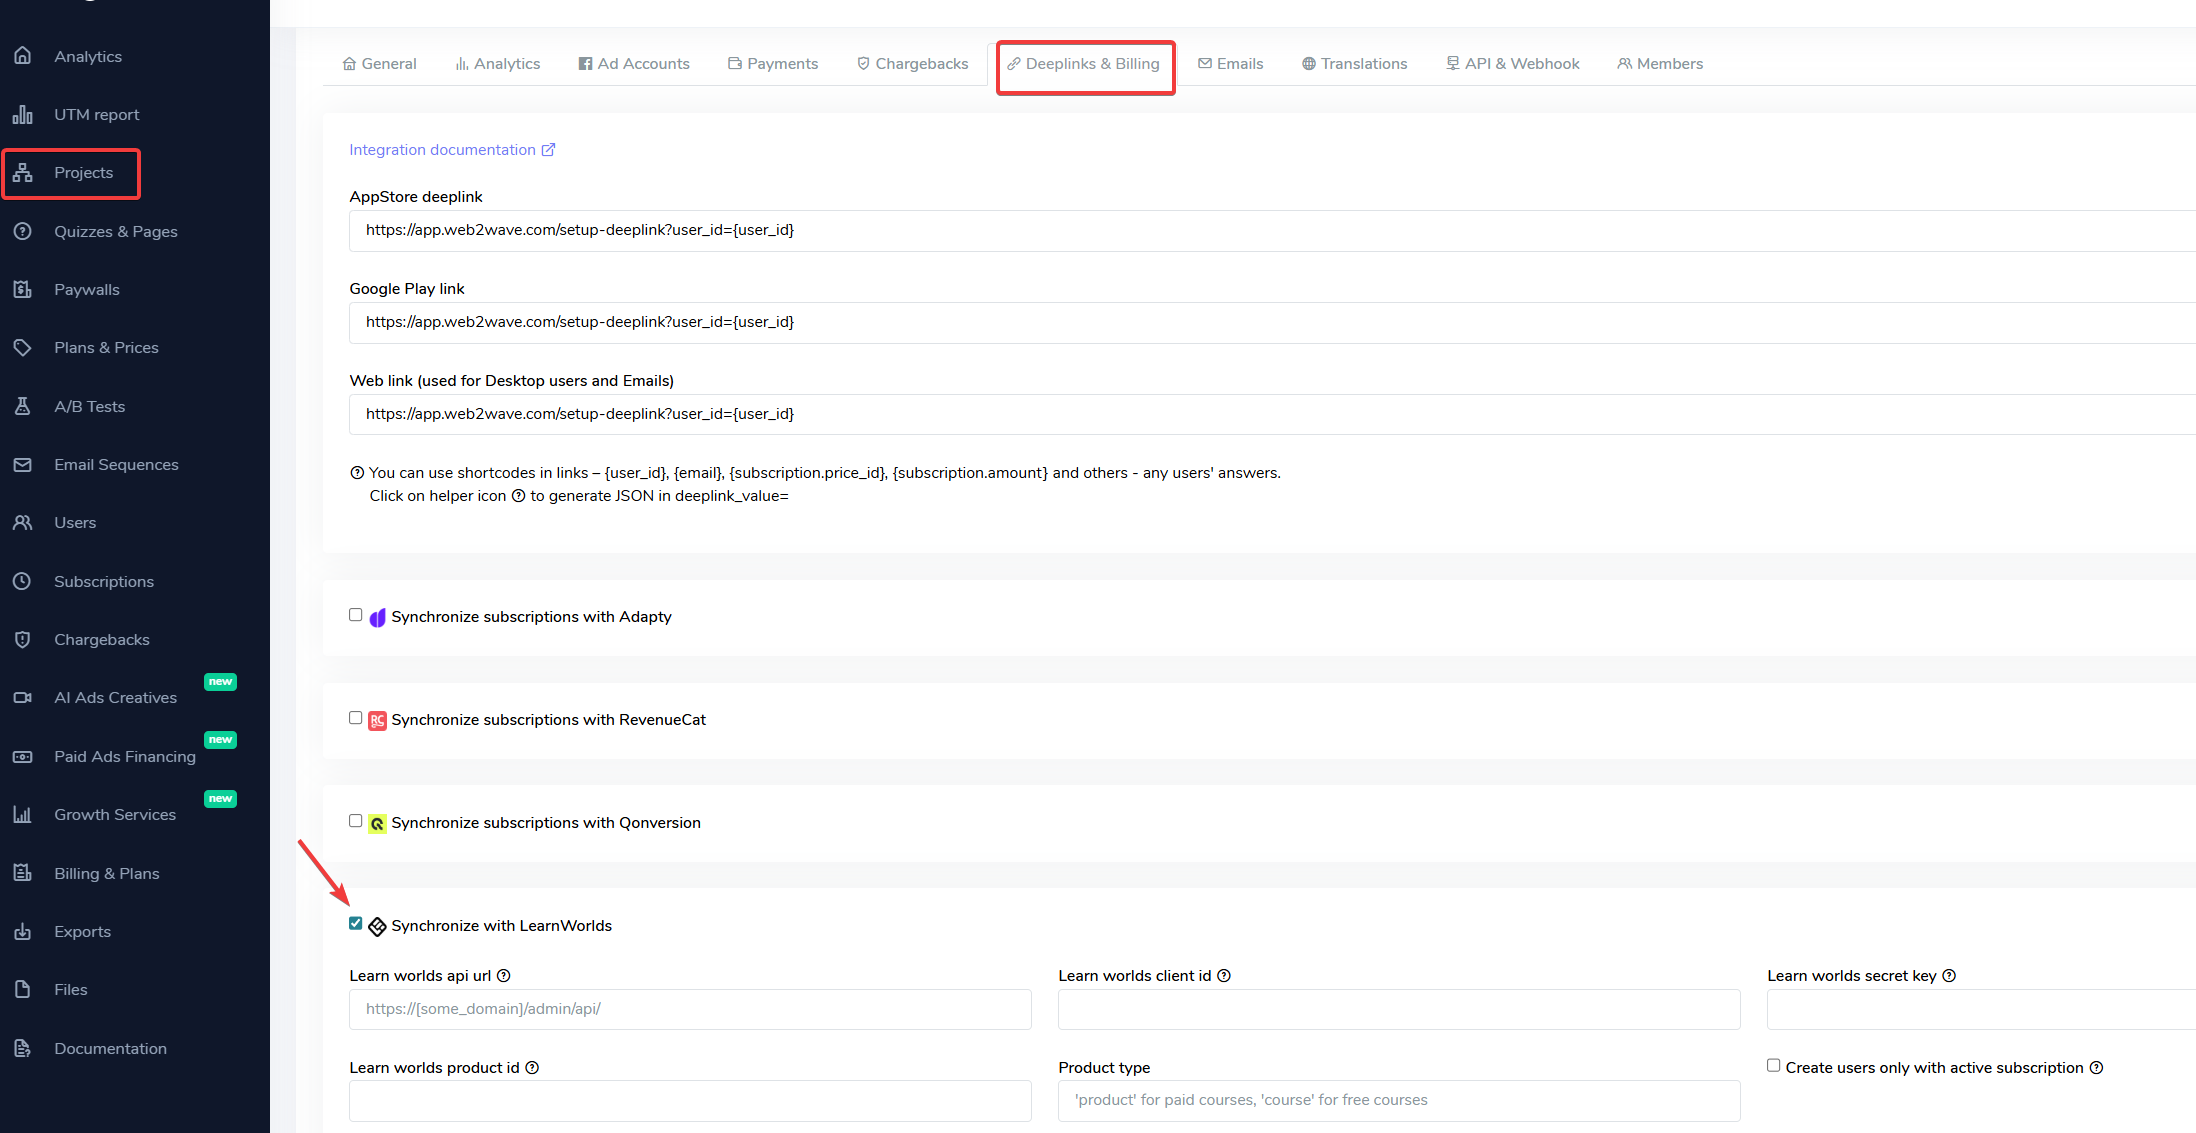Click the AppStore deeplink field

coord(1272,230)
